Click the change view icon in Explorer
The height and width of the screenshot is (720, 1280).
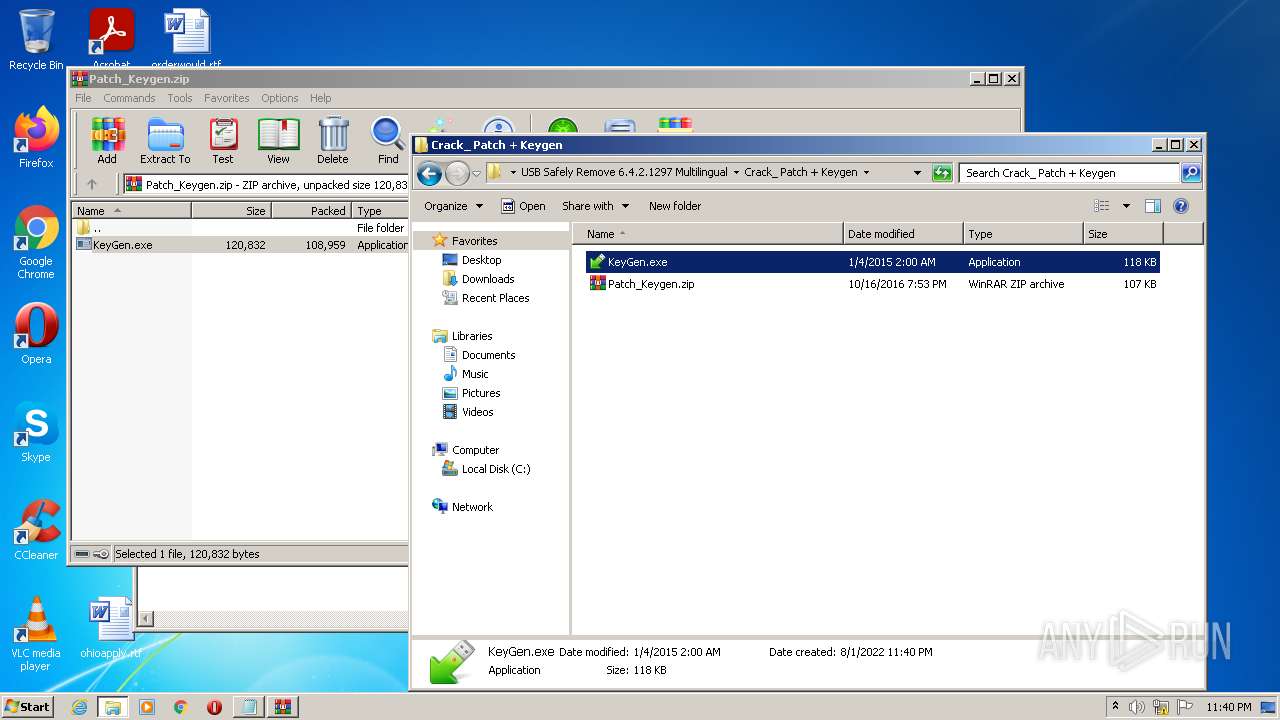(x=1102, y=206)
